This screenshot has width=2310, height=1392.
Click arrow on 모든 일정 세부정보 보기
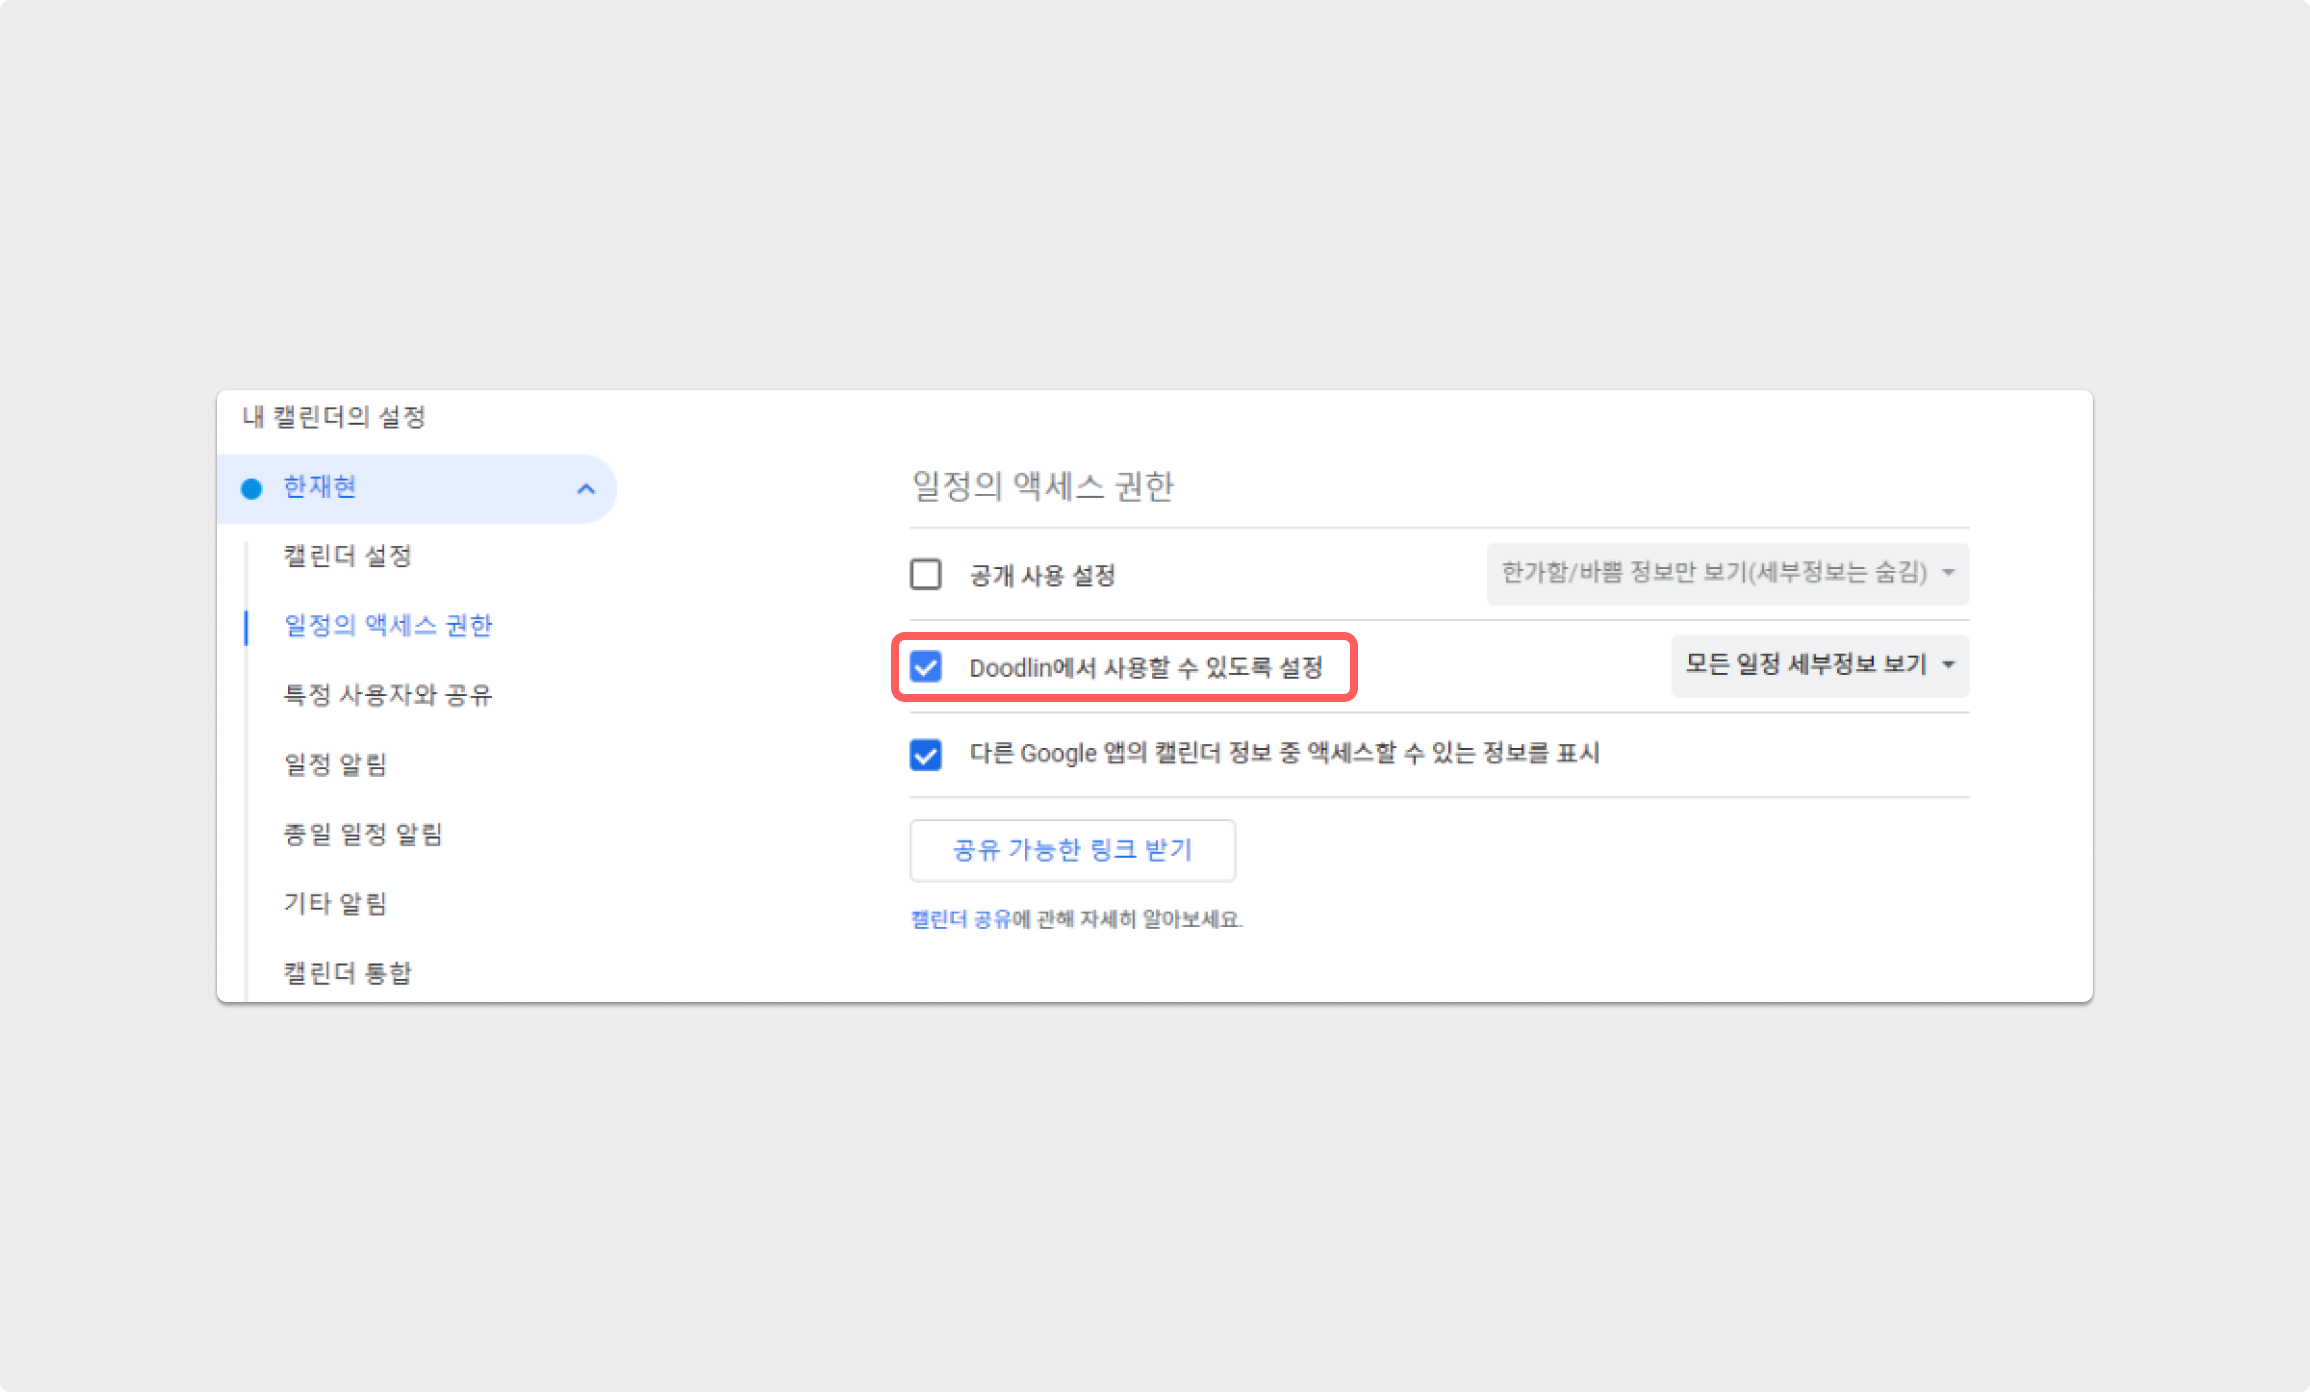click(x=1948, y=665)
